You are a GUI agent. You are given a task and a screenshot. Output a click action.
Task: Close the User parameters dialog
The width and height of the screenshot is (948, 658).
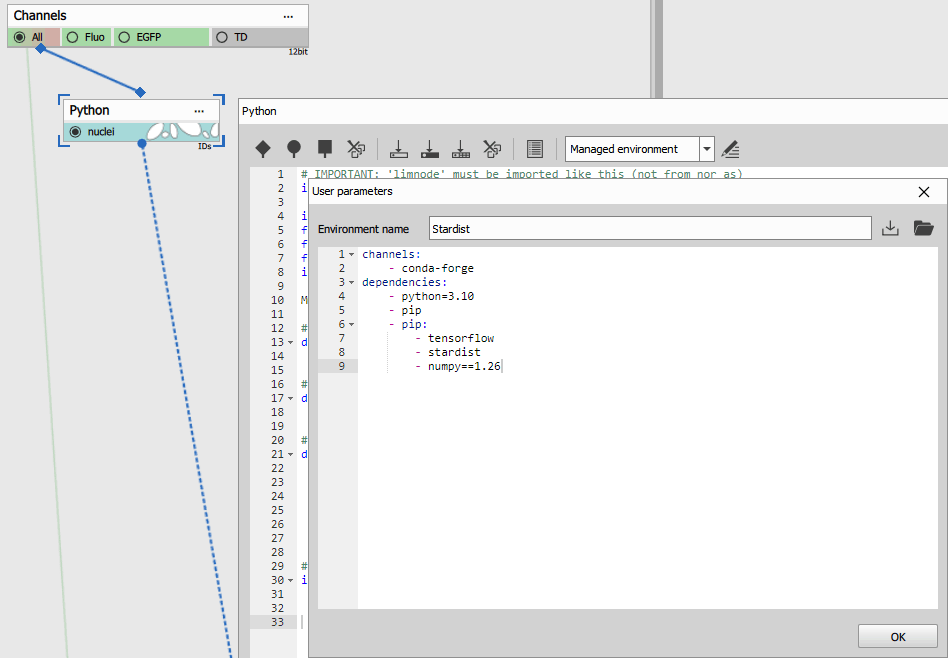click(x=924, y=192)
